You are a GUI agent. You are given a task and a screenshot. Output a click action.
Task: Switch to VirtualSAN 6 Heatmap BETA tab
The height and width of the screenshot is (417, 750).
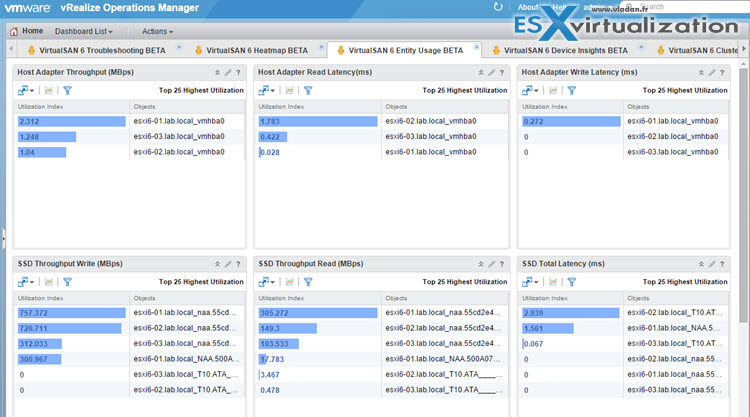click(x=257, y=50)
